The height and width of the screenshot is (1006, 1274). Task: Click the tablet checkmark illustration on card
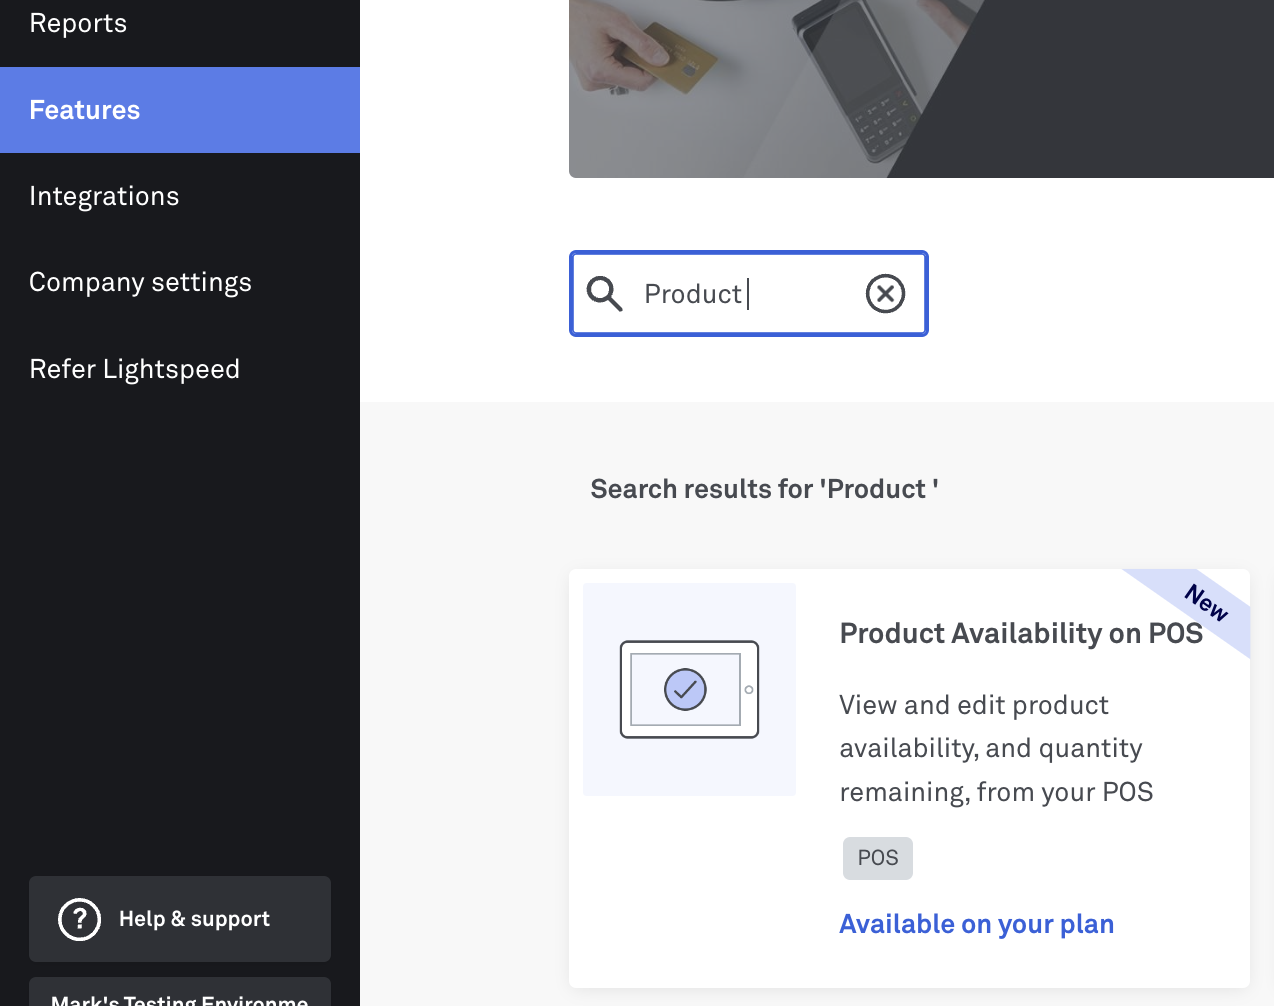(689, 689)
